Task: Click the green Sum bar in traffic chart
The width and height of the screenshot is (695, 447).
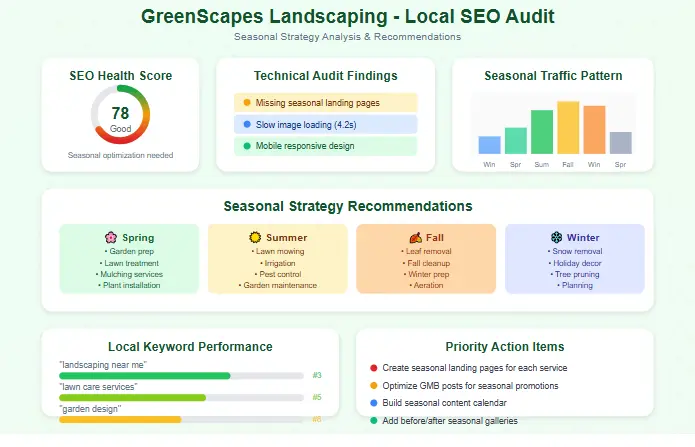Action: (542, 131)
